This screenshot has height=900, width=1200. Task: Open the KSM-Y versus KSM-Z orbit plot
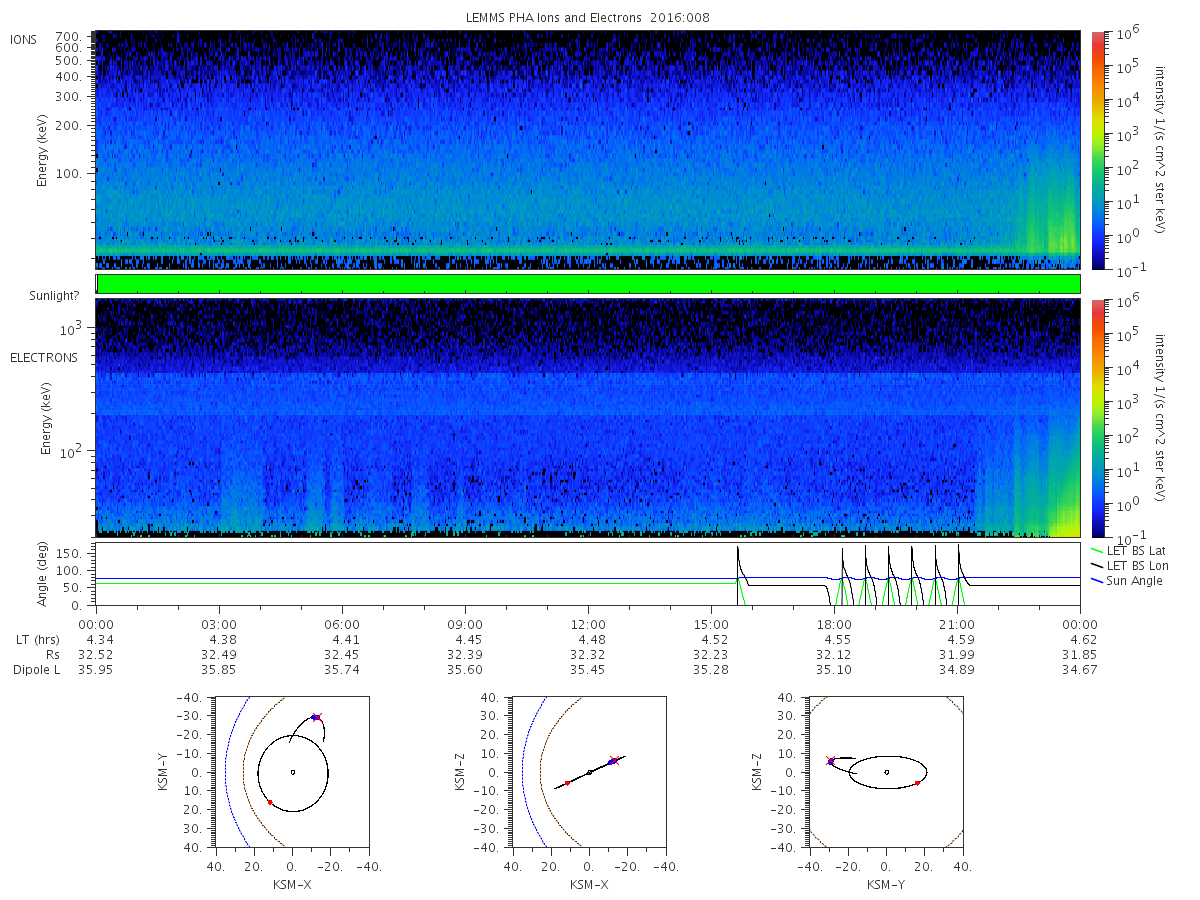pyautogui.click(x=886, y=772)
